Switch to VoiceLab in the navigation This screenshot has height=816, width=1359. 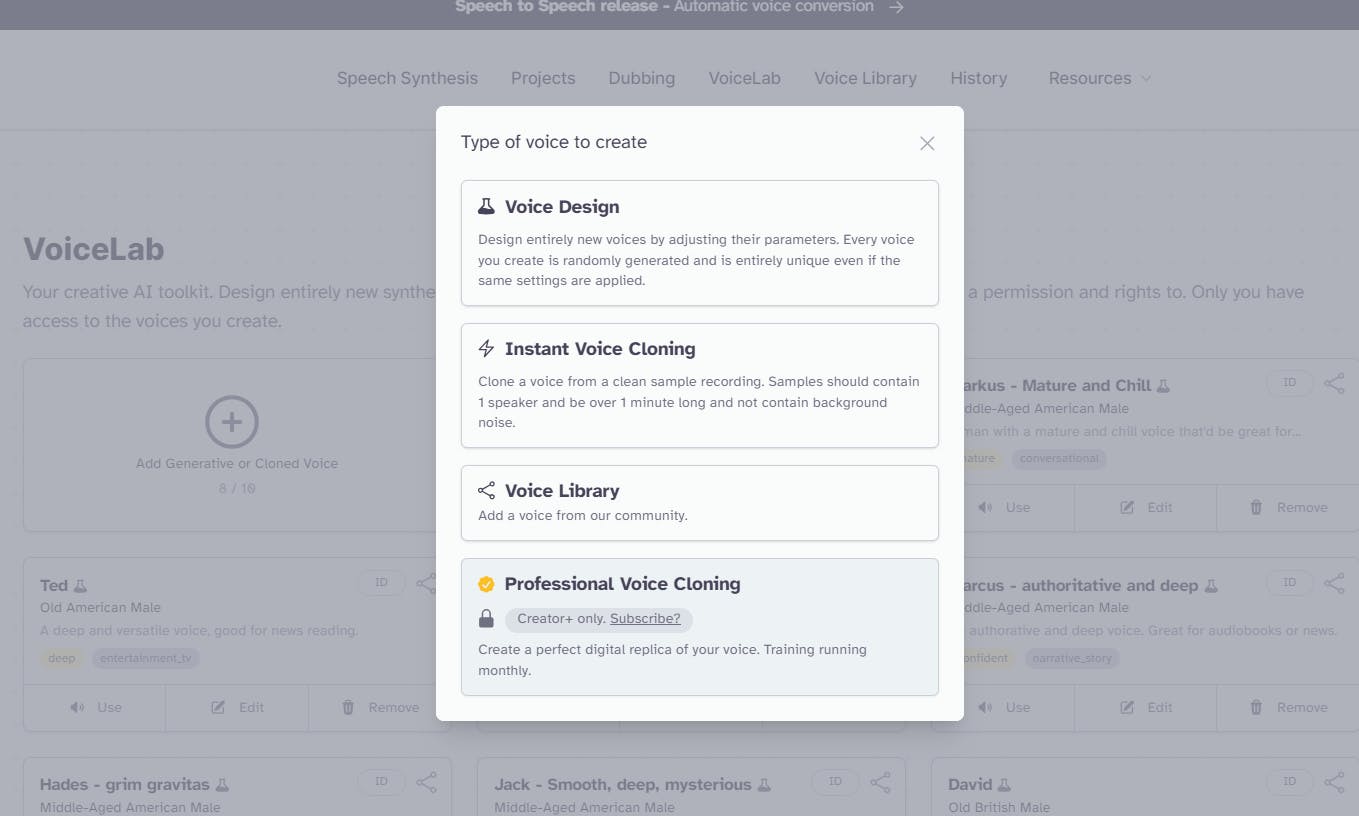tap(745, 78)
